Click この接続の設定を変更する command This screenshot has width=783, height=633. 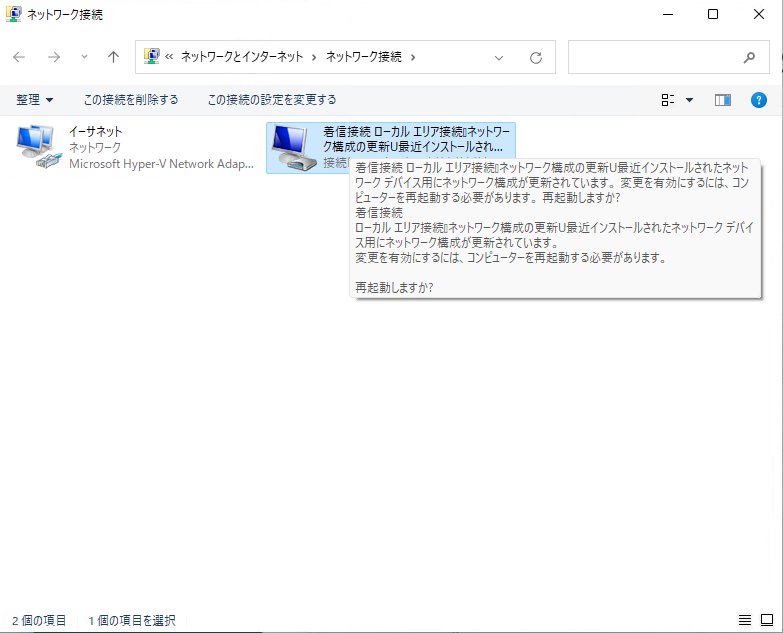(272, 100)
